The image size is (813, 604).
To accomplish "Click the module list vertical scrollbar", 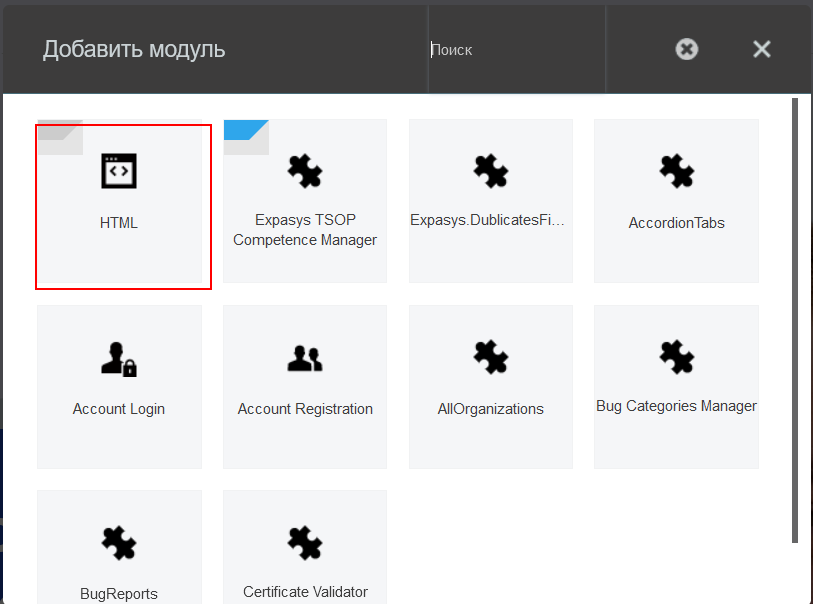I will coord(795,320).
